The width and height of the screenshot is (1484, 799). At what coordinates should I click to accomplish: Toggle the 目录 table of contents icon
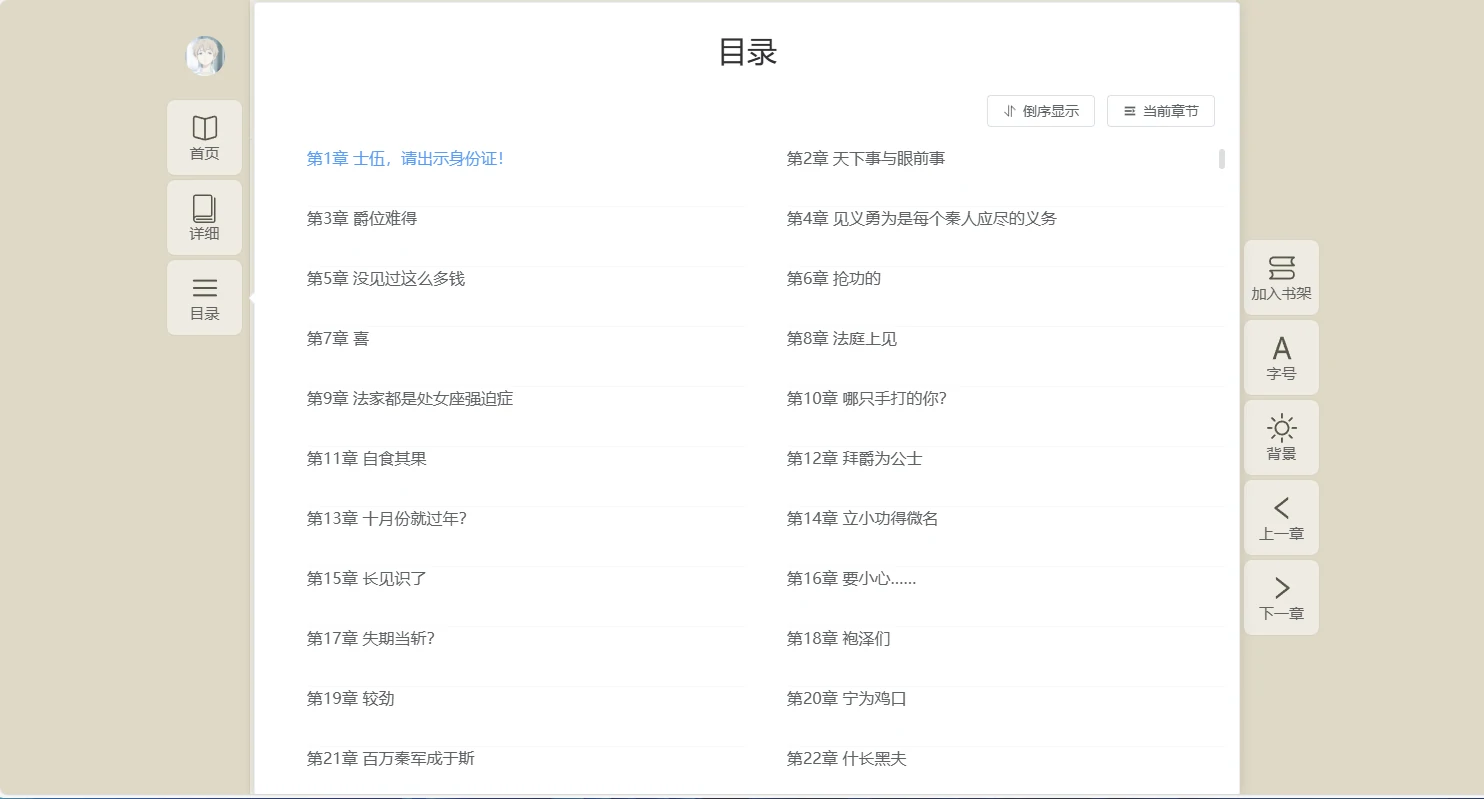pyautogui.click(x=205, y=298)
